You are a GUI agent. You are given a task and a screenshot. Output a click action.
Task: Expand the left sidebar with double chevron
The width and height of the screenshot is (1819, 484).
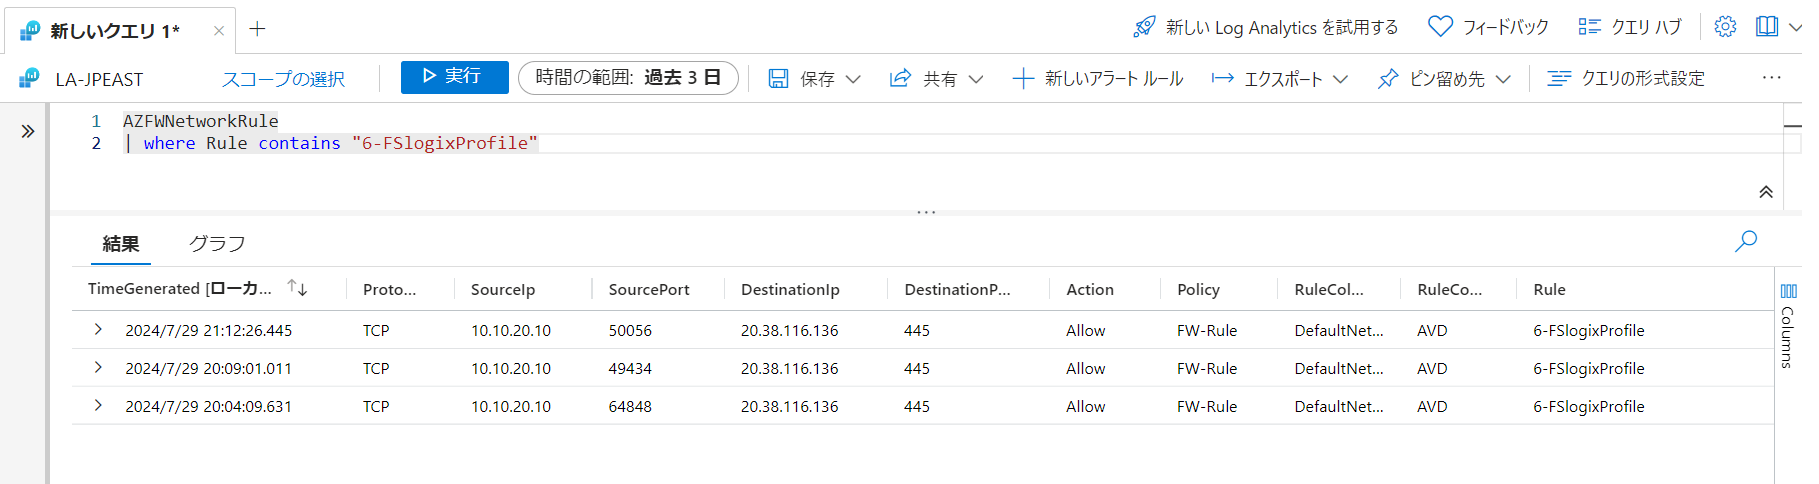(x=28, y=131)
